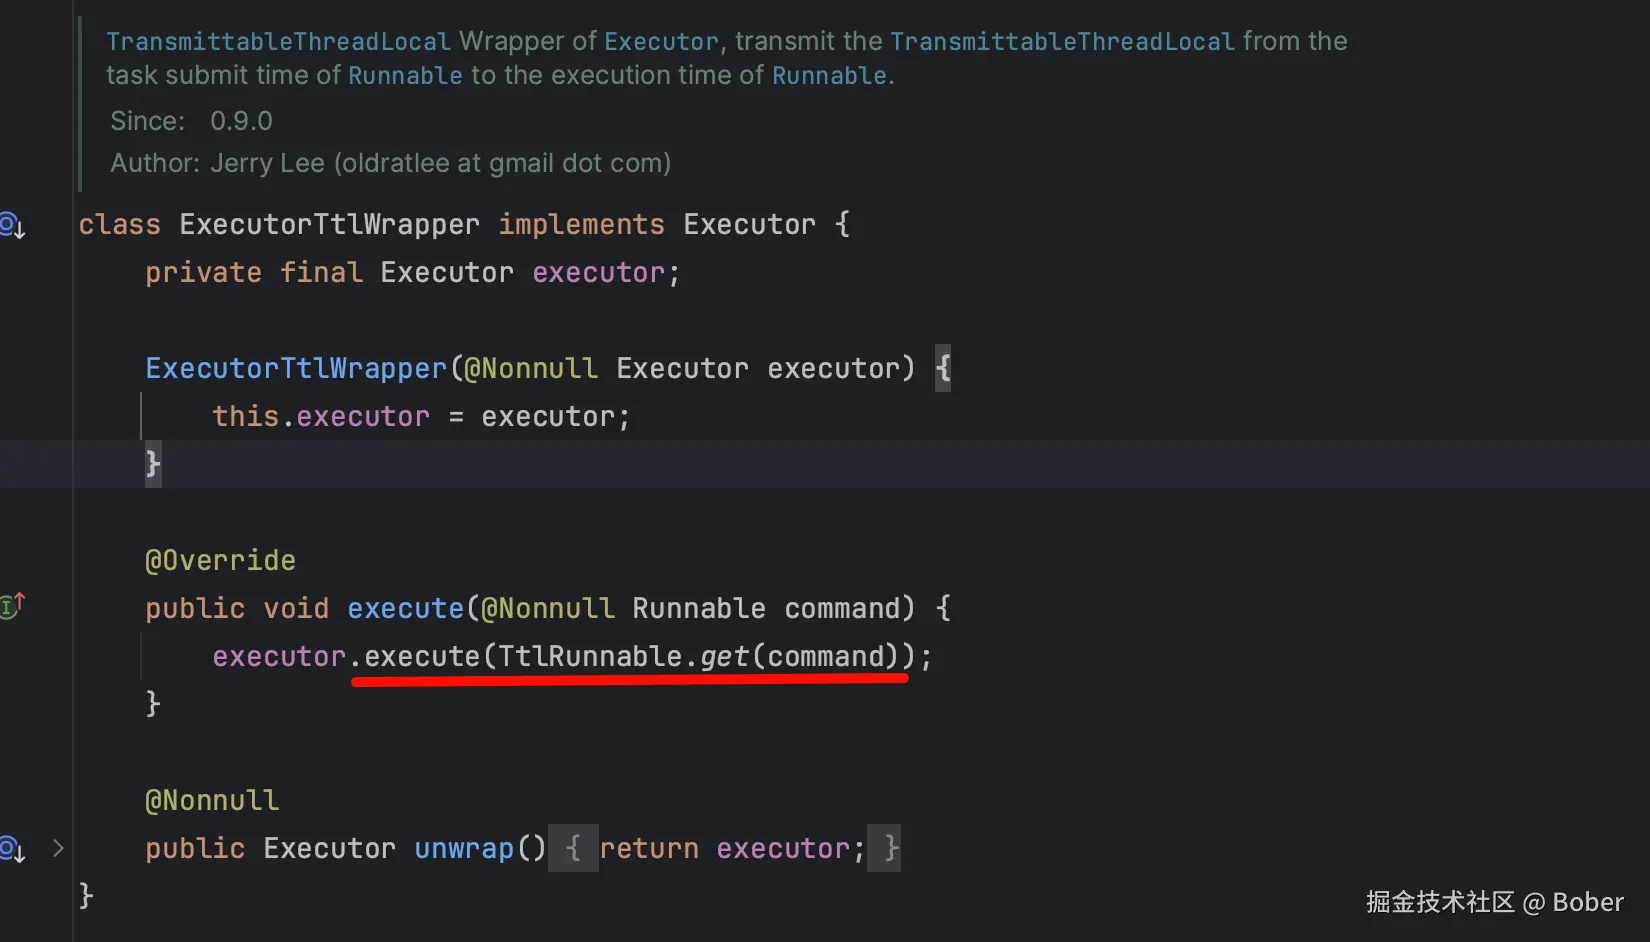Screen dimensions: 1650x942
Task: Click the @Nonnull annotation above unwrap
Action: click(212, 800)
